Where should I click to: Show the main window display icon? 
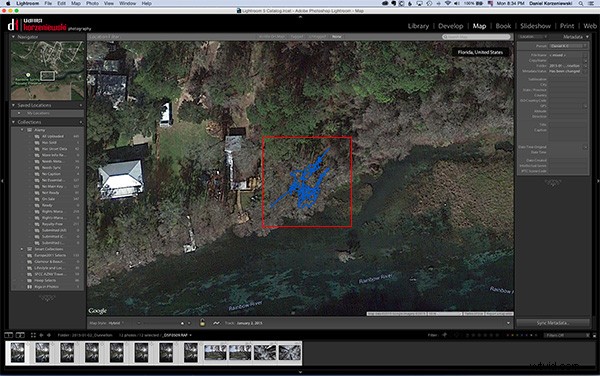pos(8,335)
